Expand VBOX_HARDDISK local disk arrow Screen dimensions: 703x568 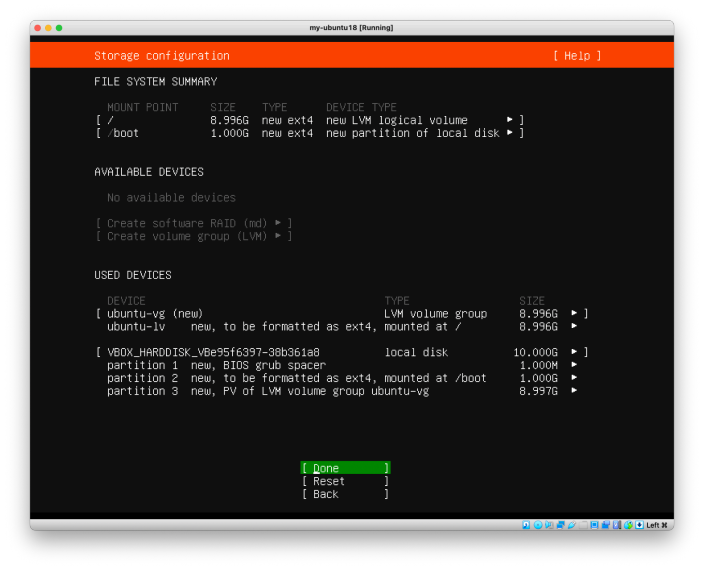[574, 351]
